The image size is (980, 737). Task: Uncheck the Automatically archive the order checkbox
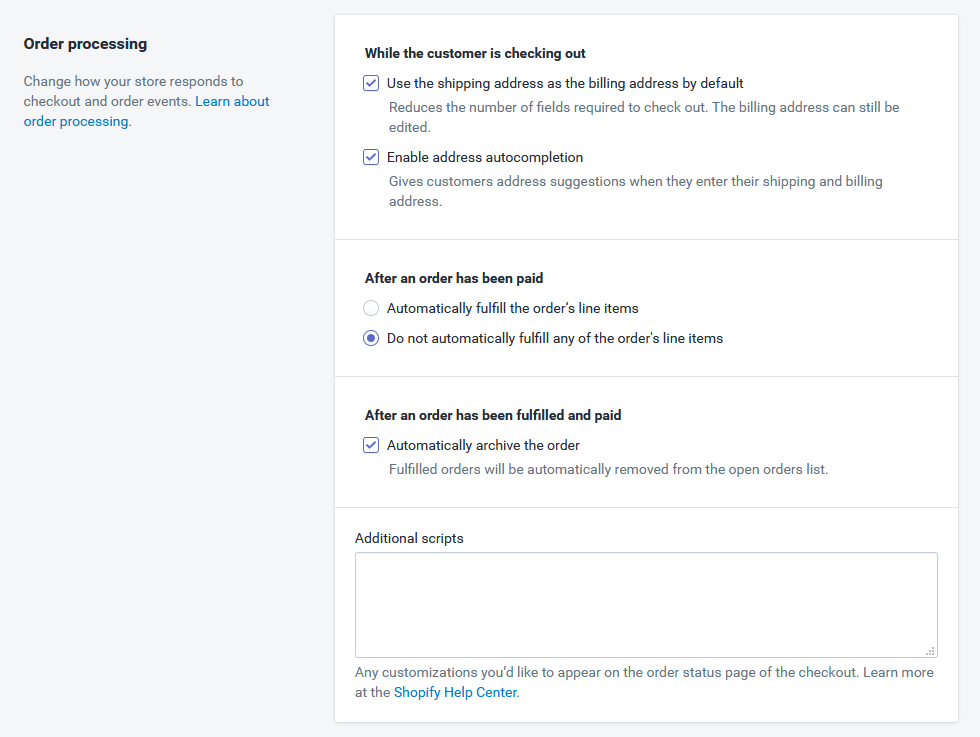(371, 445)
